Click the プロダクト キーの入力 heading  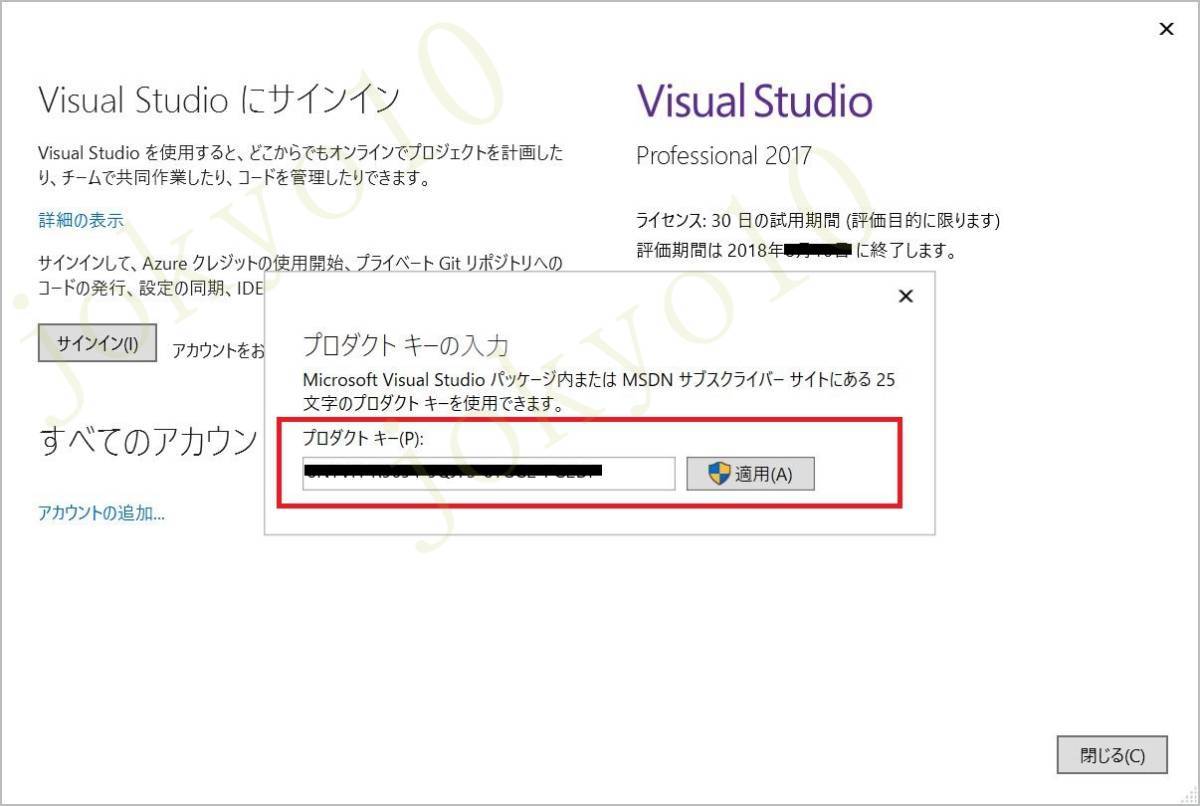pos(405,346)
